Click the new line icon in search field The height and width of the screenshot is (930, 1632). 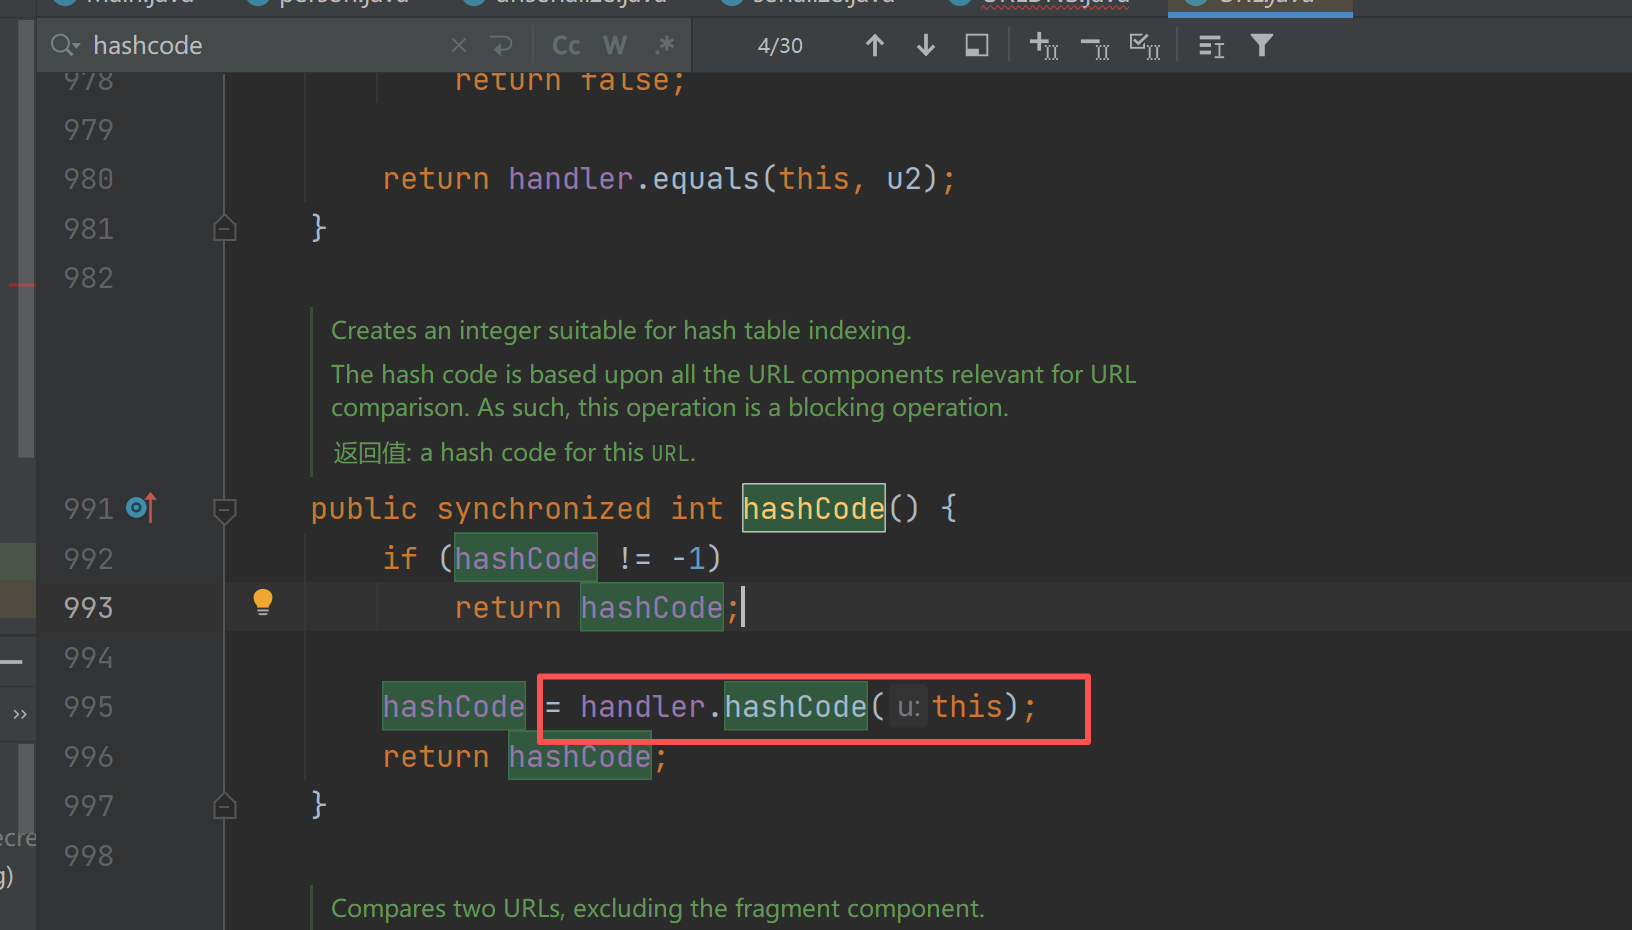pyautogui.click(x=501, y=45)
